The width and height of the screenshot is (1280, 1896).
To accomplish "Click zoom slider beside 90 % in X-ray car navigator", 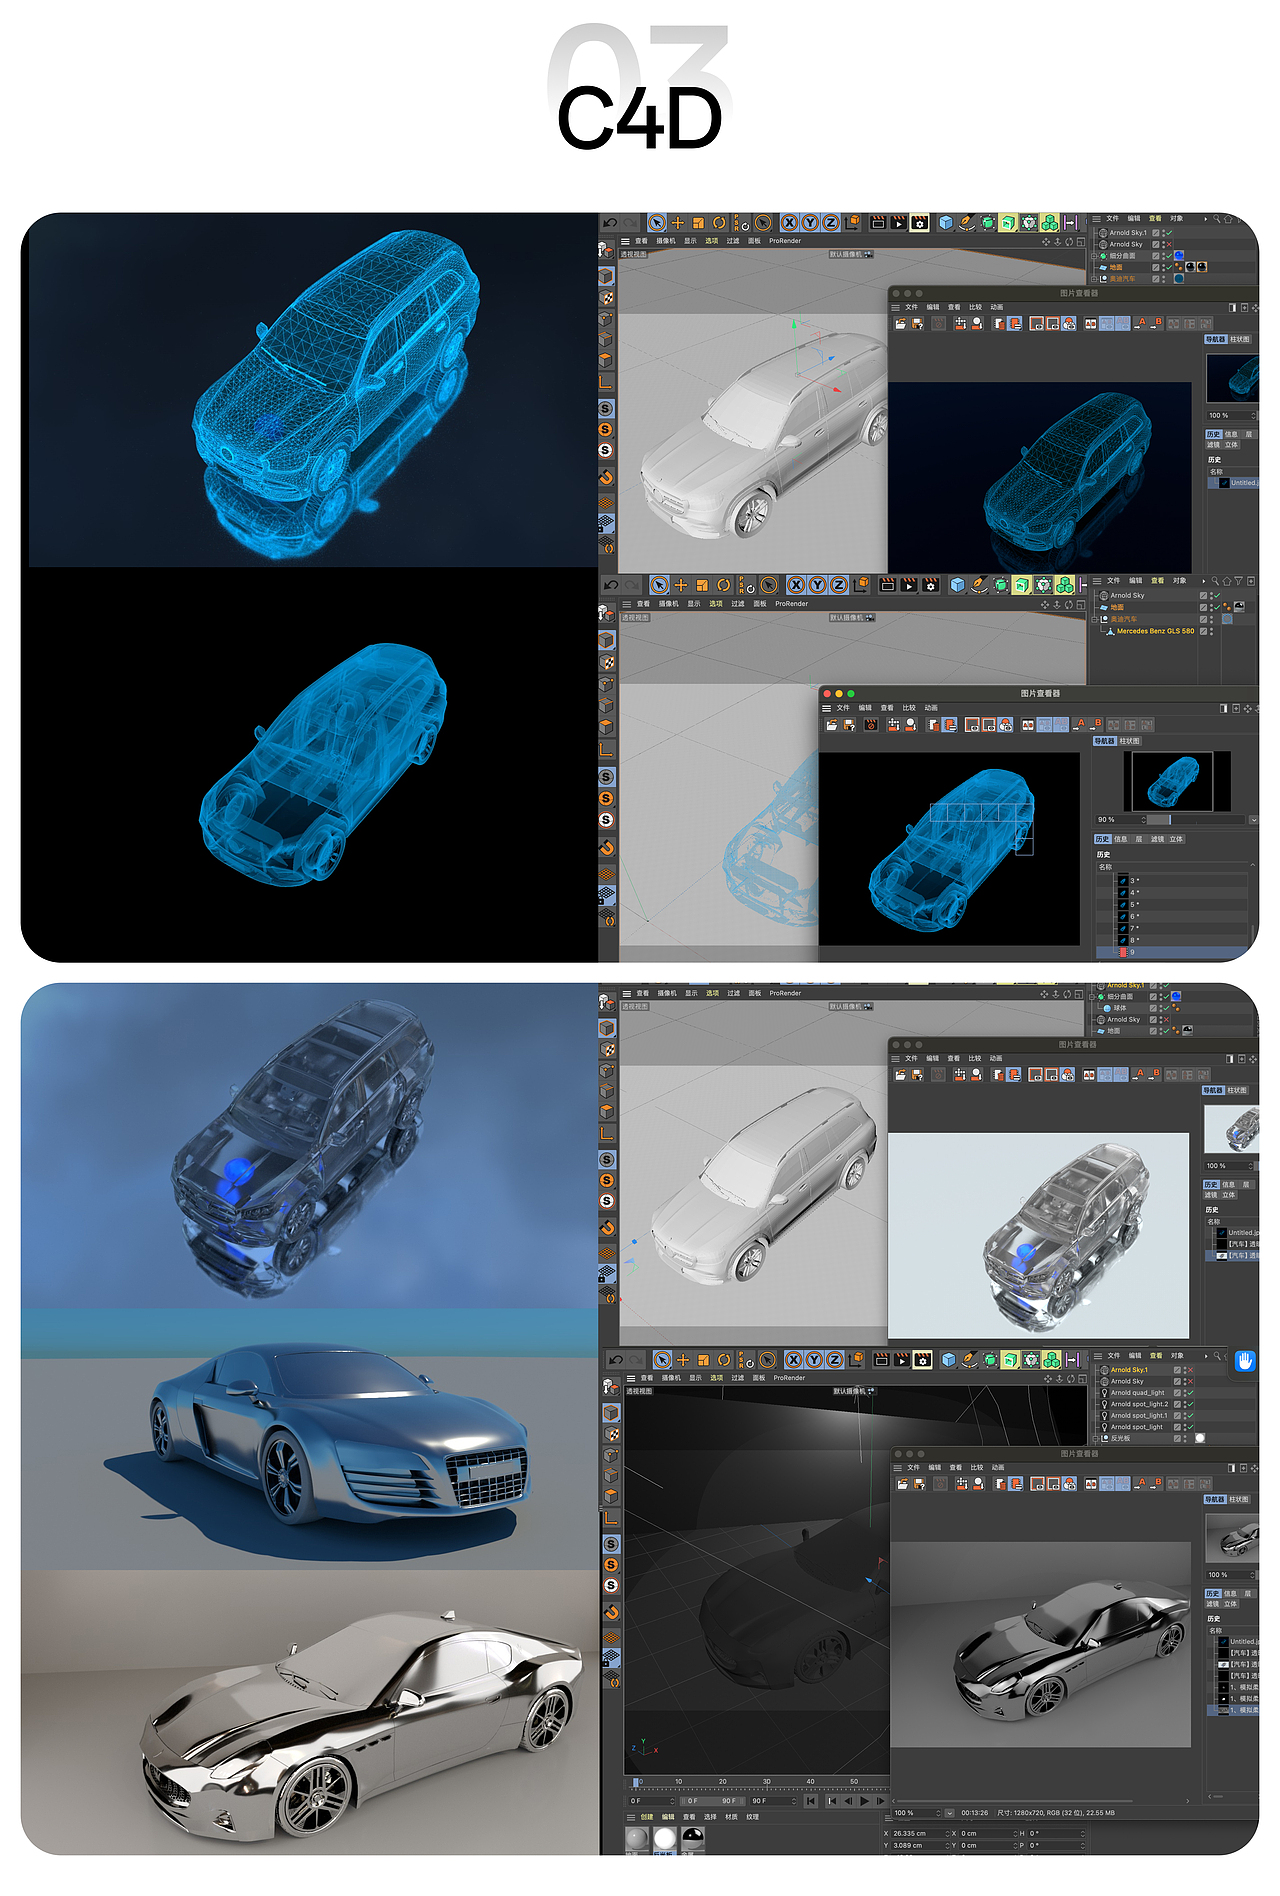I will (x=1198, y=820).
